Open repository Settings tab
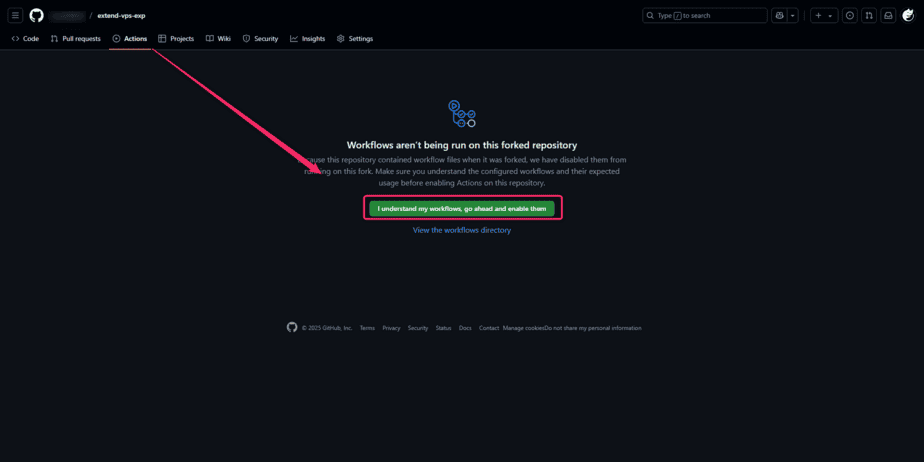924x462 pixels. pyautogui.click(x=355, y=39)
